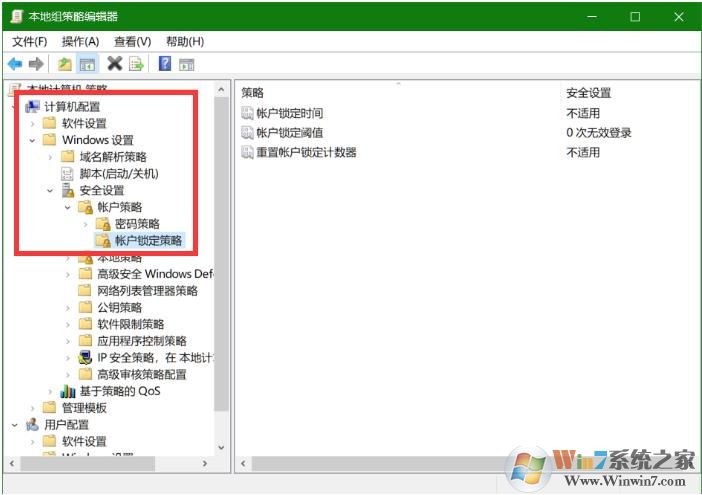Click the details pane scroll left arrow
702x495 pixels.
tap(243, 463)
